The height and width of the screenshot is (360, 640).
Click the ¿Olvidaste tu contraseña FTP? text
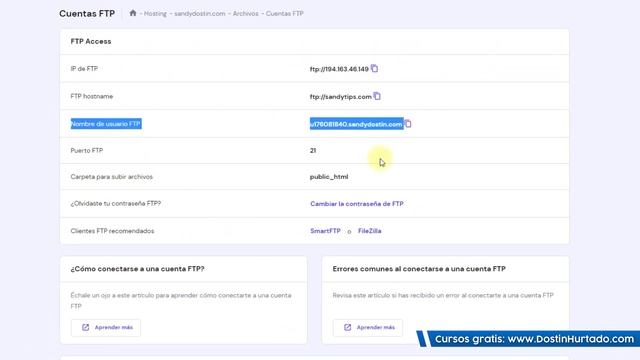(x=116, y=203)
